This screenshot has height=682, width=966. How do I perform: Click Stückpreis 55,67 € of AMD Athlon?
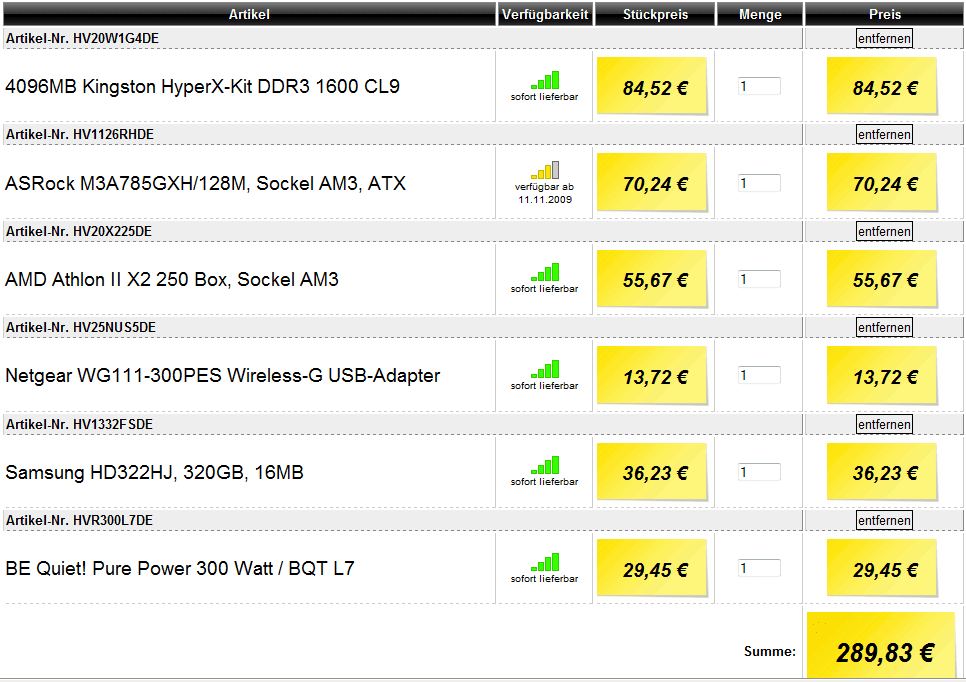tap(652, 279)
